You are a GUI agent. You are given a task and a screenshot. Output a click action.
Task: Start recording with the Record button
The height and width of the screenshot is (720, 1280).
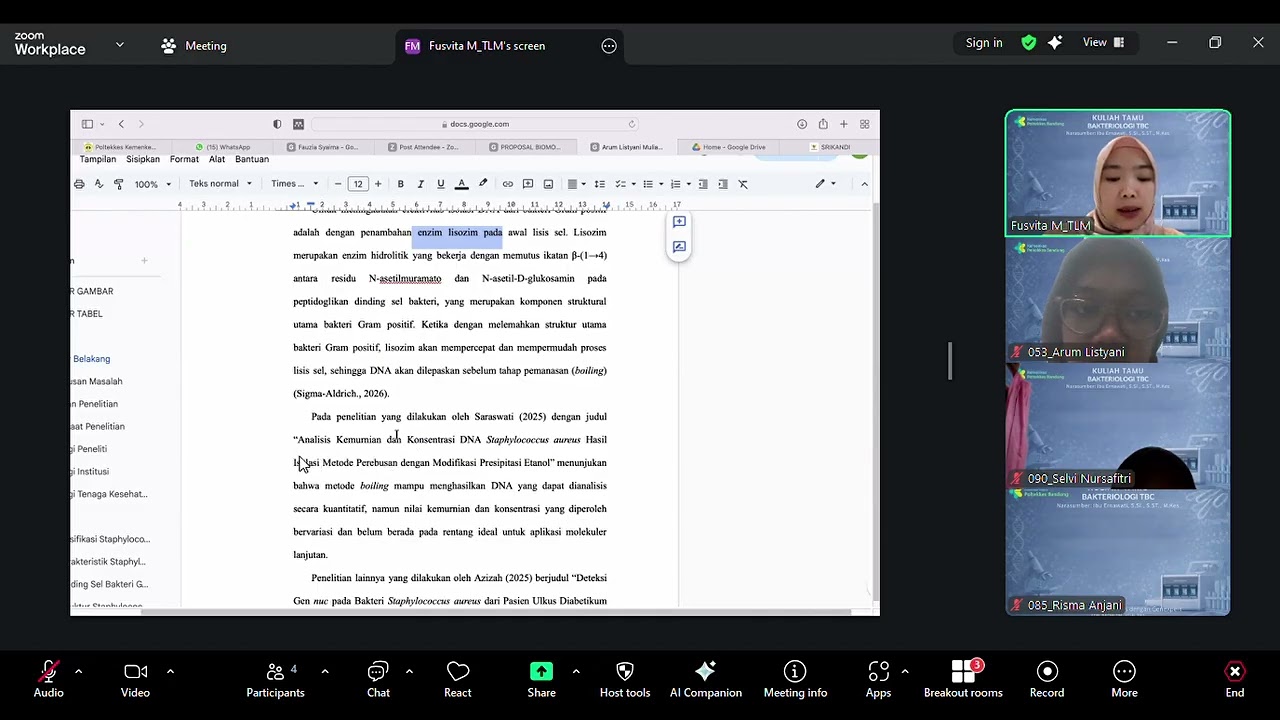click(x=1047, y=680)
